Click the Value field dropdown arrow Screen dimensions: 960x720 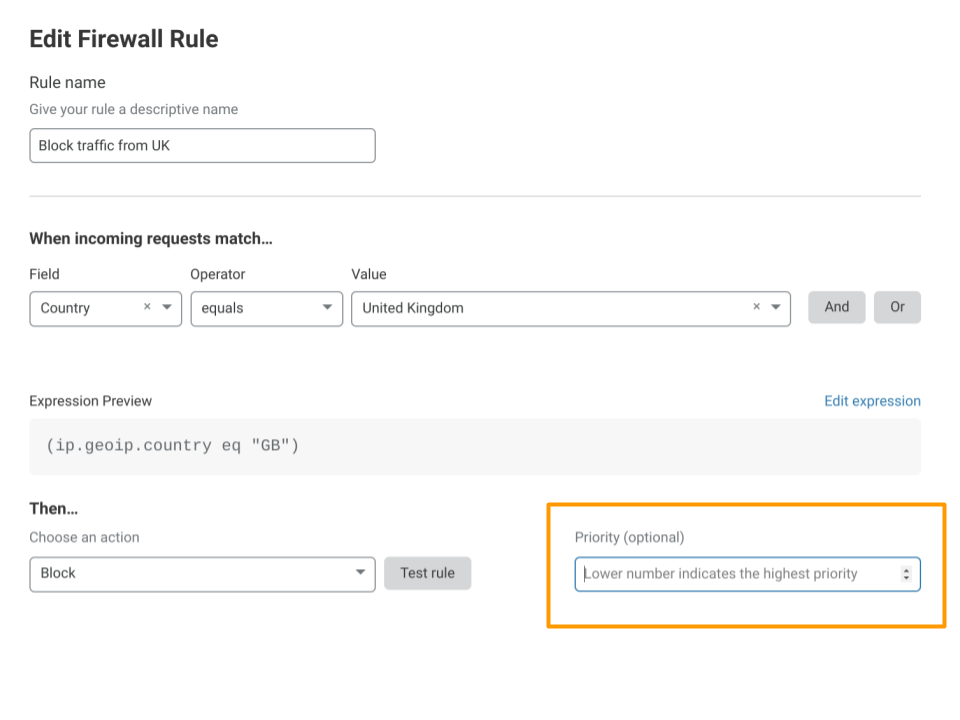[776, 307]
